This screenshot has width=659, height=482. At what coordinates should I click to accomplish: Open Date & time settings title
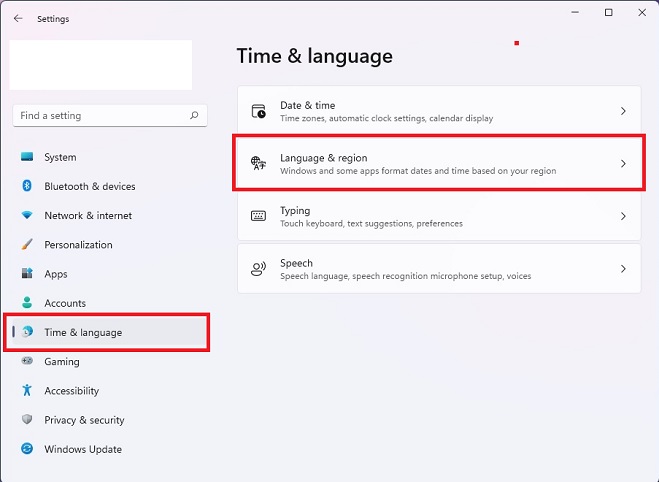(x=308, y=105)
